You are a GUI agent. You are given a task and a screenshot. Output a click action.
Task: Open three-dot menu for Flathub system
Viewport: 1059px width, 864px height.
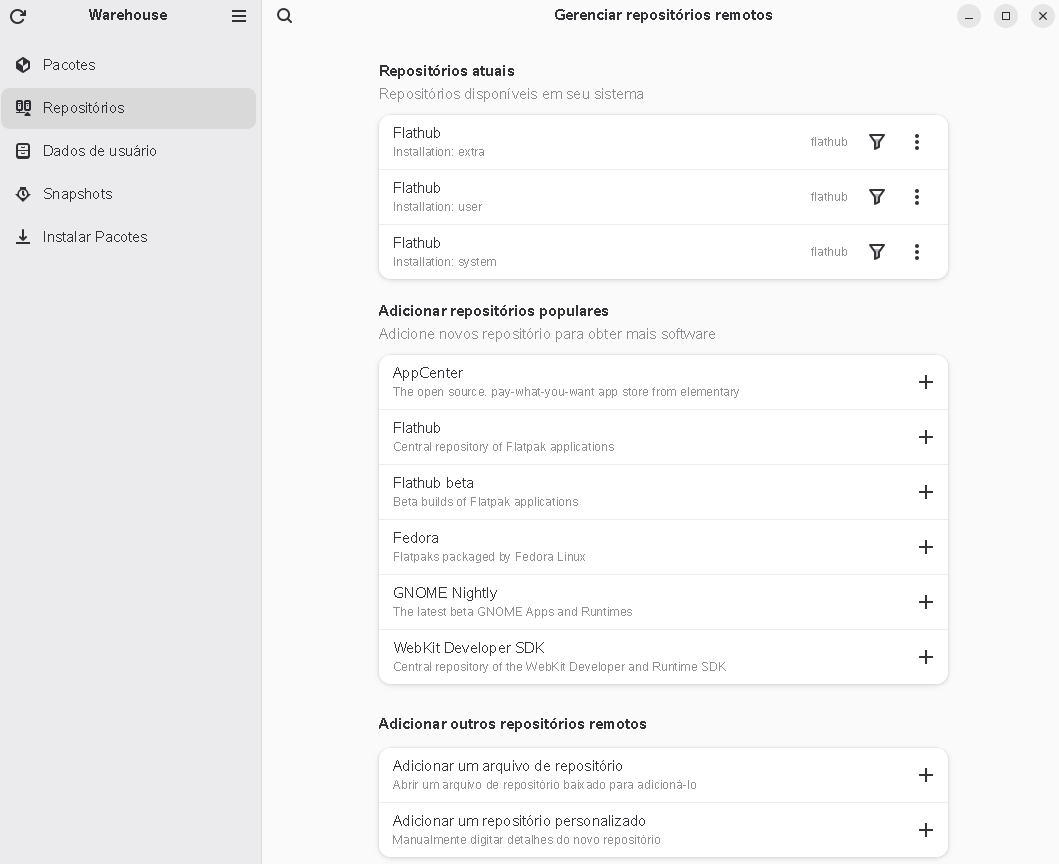coord(917,252)
